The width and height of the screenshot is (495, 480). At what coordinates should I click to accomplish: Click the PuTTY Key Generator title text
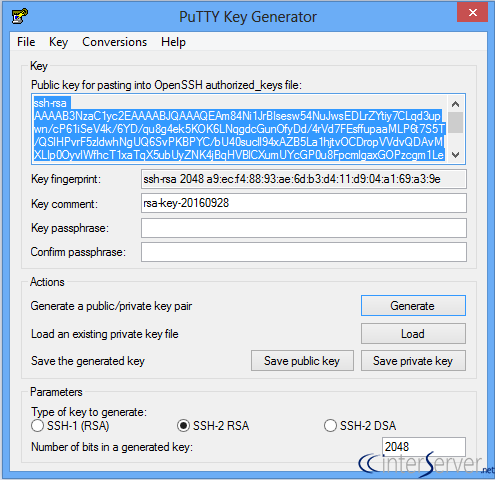tap(248, 17)
